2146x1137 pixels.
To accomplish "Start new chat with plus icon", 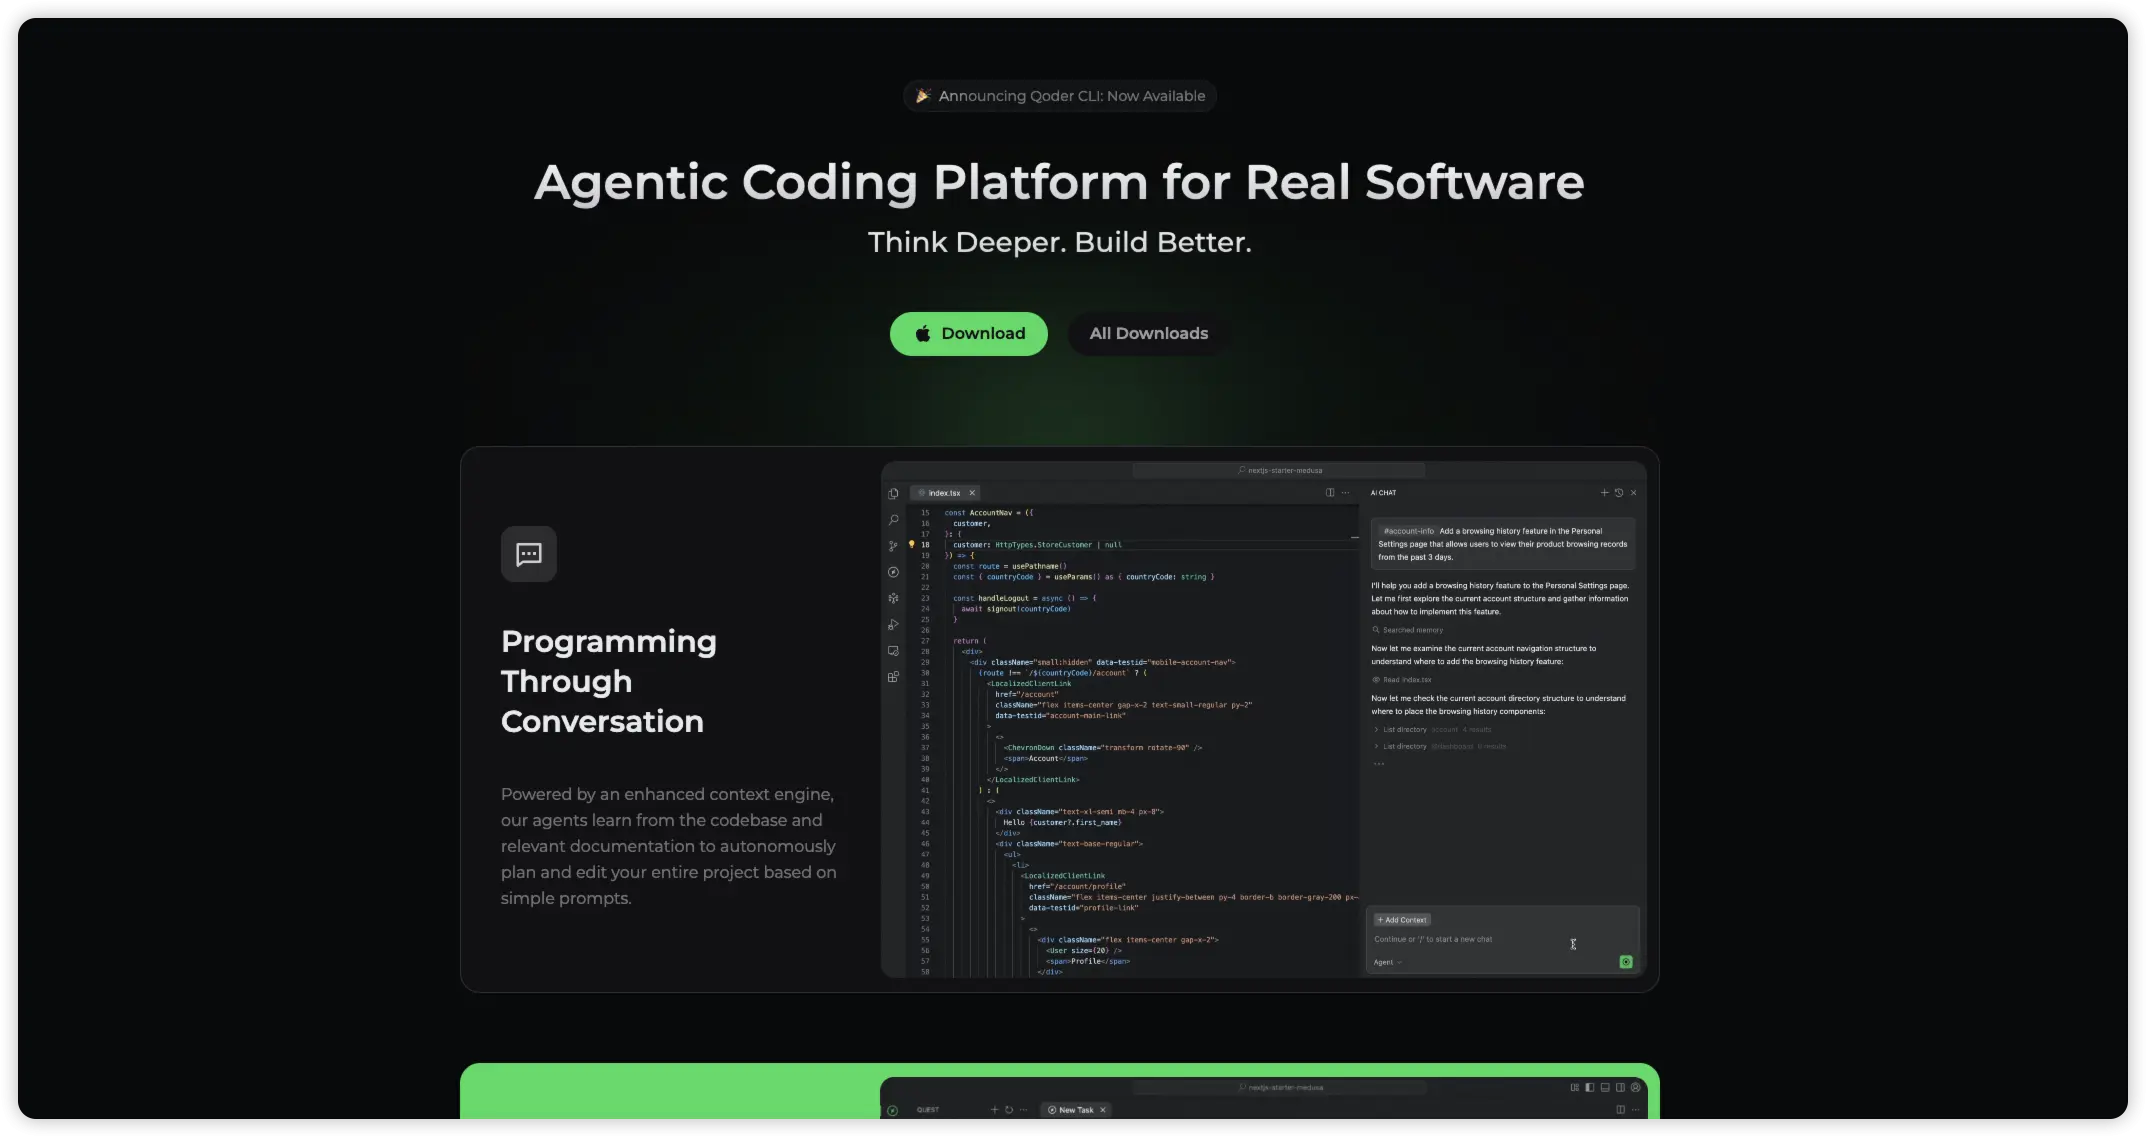I will (x=1604, y=493).
